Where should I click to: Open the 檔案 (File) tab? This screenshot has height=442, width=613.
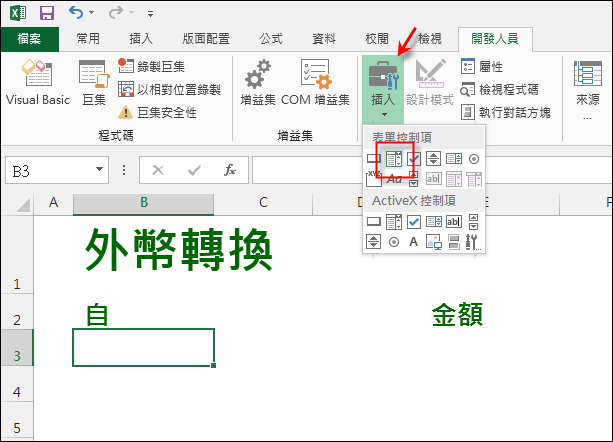tap(29, 39)
